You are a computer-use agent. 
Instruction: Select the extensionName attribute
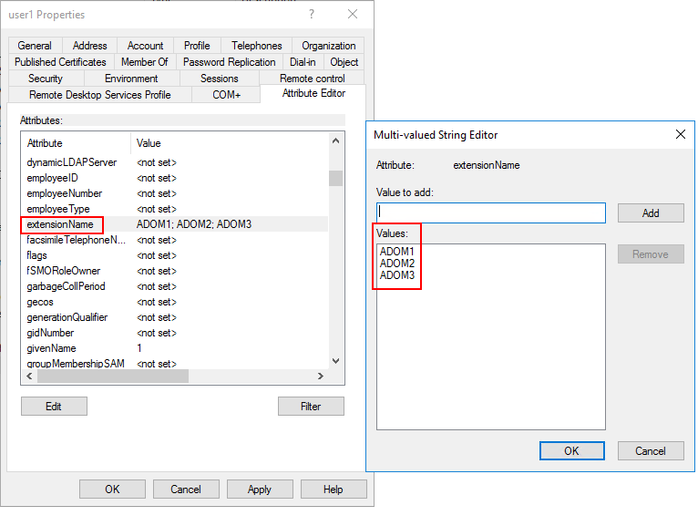click(x=174, y=224)
